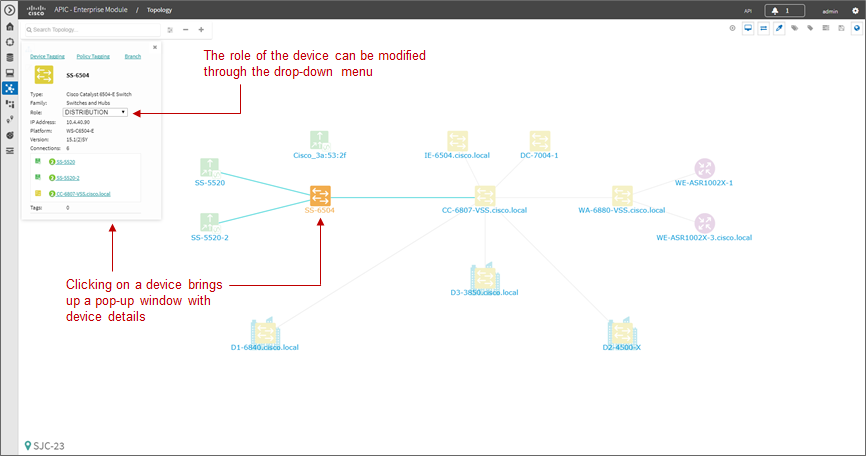Image resolution: width=866 pixels, height=456 pixels.
Task: Open the SS-5520-2 connection link
Action: [67, 178]
